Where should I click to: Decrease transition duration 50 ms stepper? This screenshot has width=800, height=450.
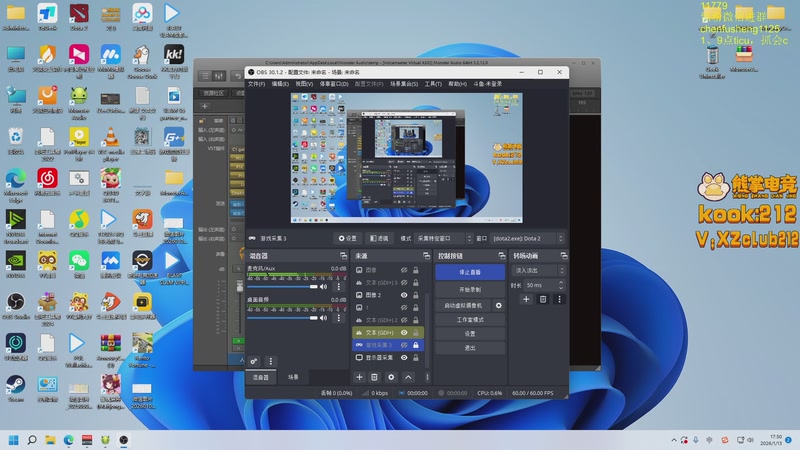(561, 288)
